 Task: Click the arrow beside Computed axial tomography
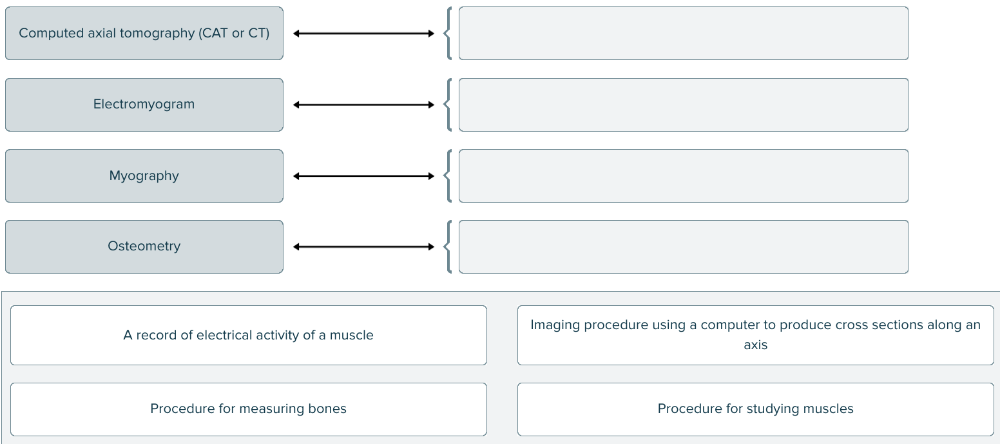(x=364, y=33)
